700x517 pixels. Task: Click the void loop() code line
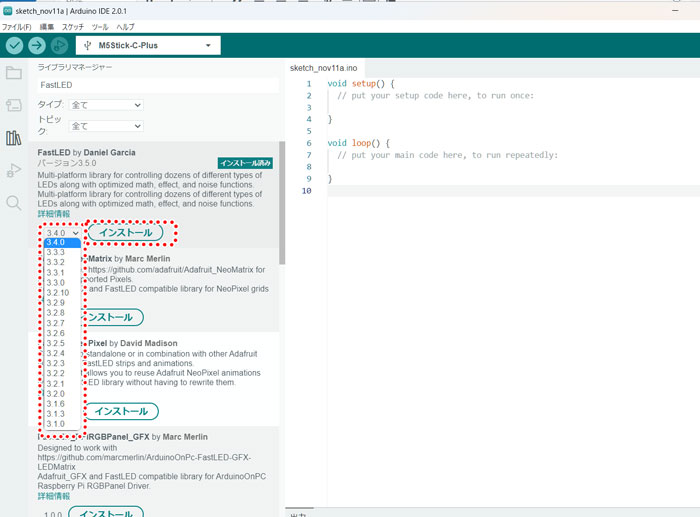click(358, 143)
